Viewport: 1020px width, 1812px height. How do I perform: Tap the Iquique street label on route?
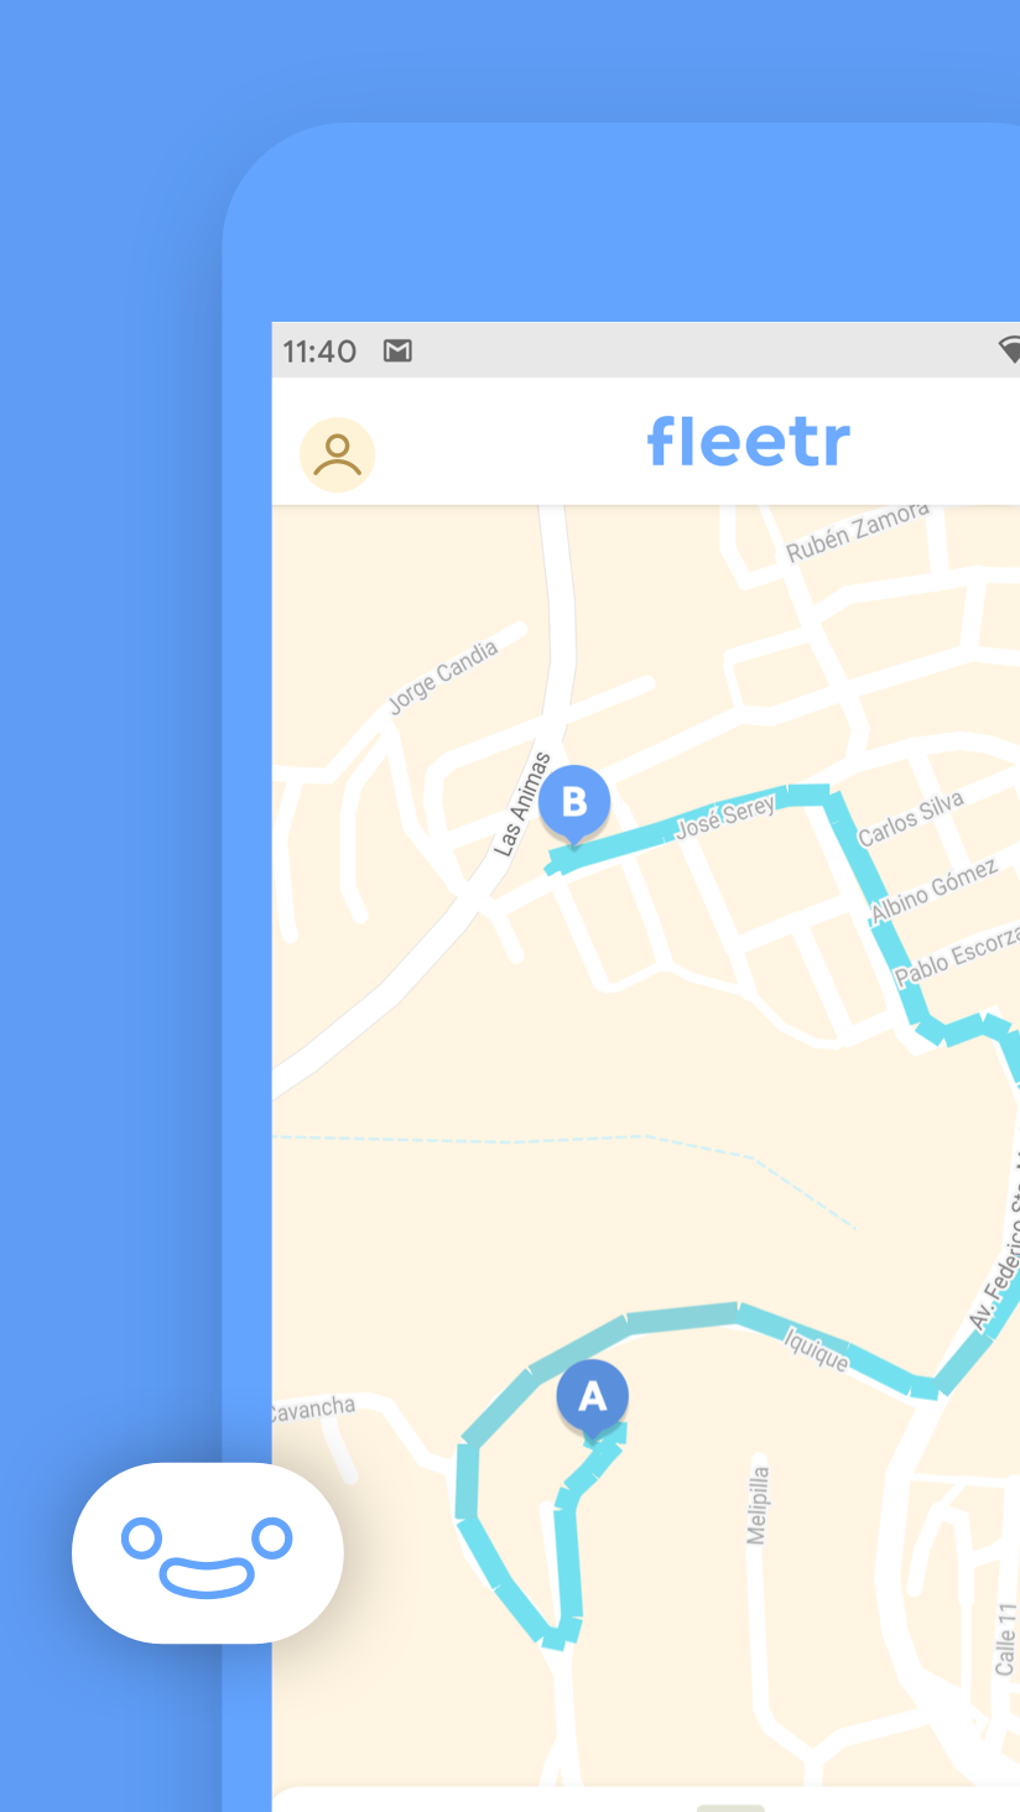coord(816,1349)
